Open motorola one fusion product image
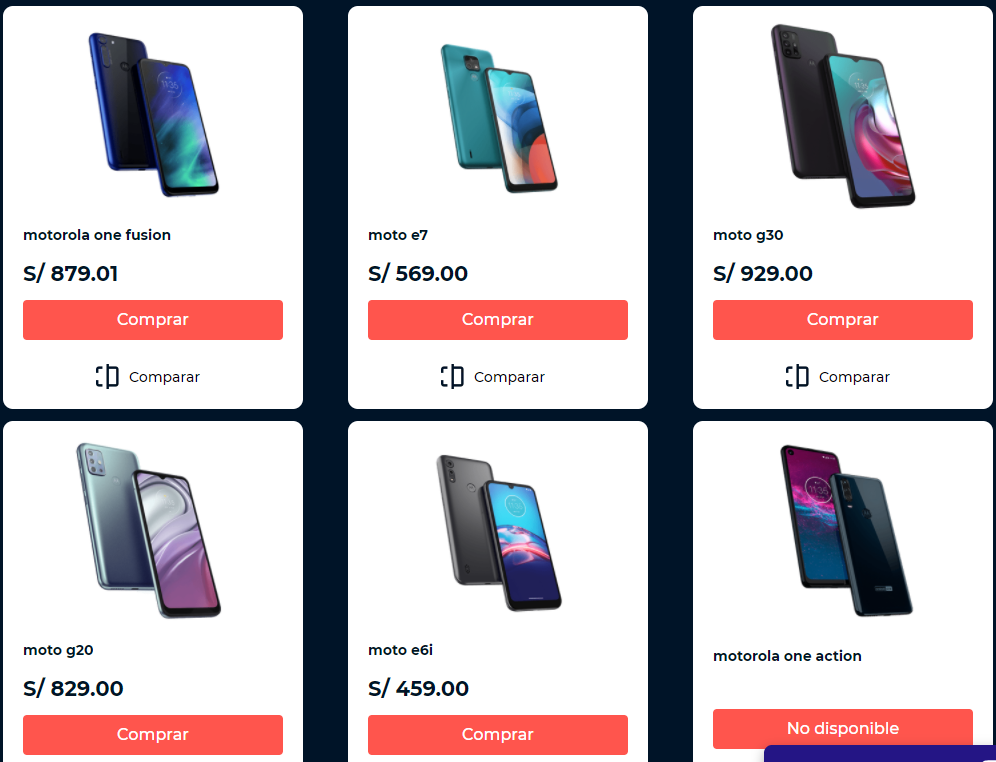Image resolution: width=996 pixels, height=762 pixels. pyautogui.click(x=153, y=114)
